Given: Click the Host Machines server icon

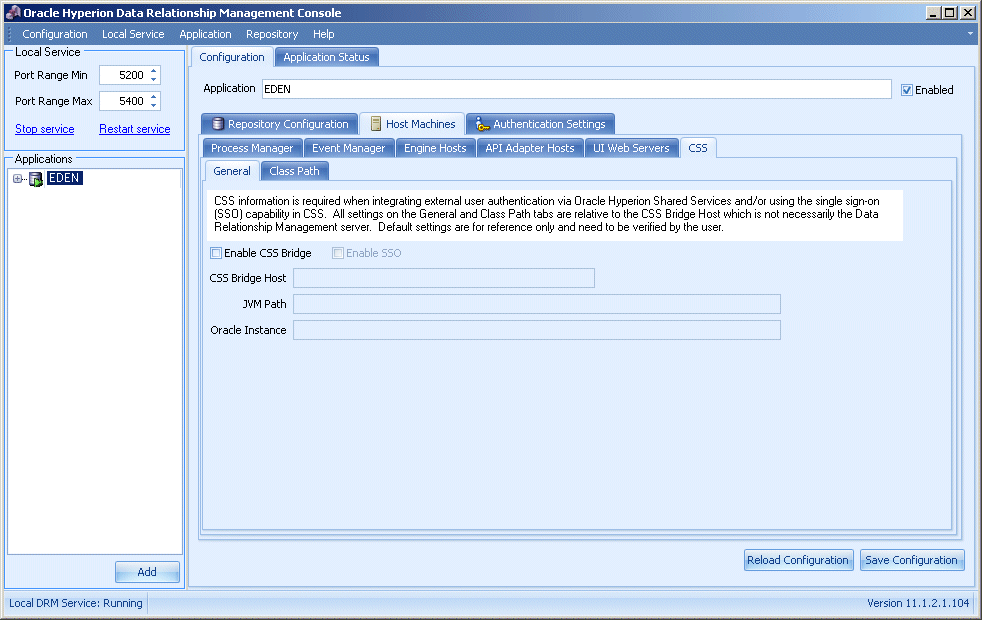Looking at the screenshot, I should (x=375, y=124).
